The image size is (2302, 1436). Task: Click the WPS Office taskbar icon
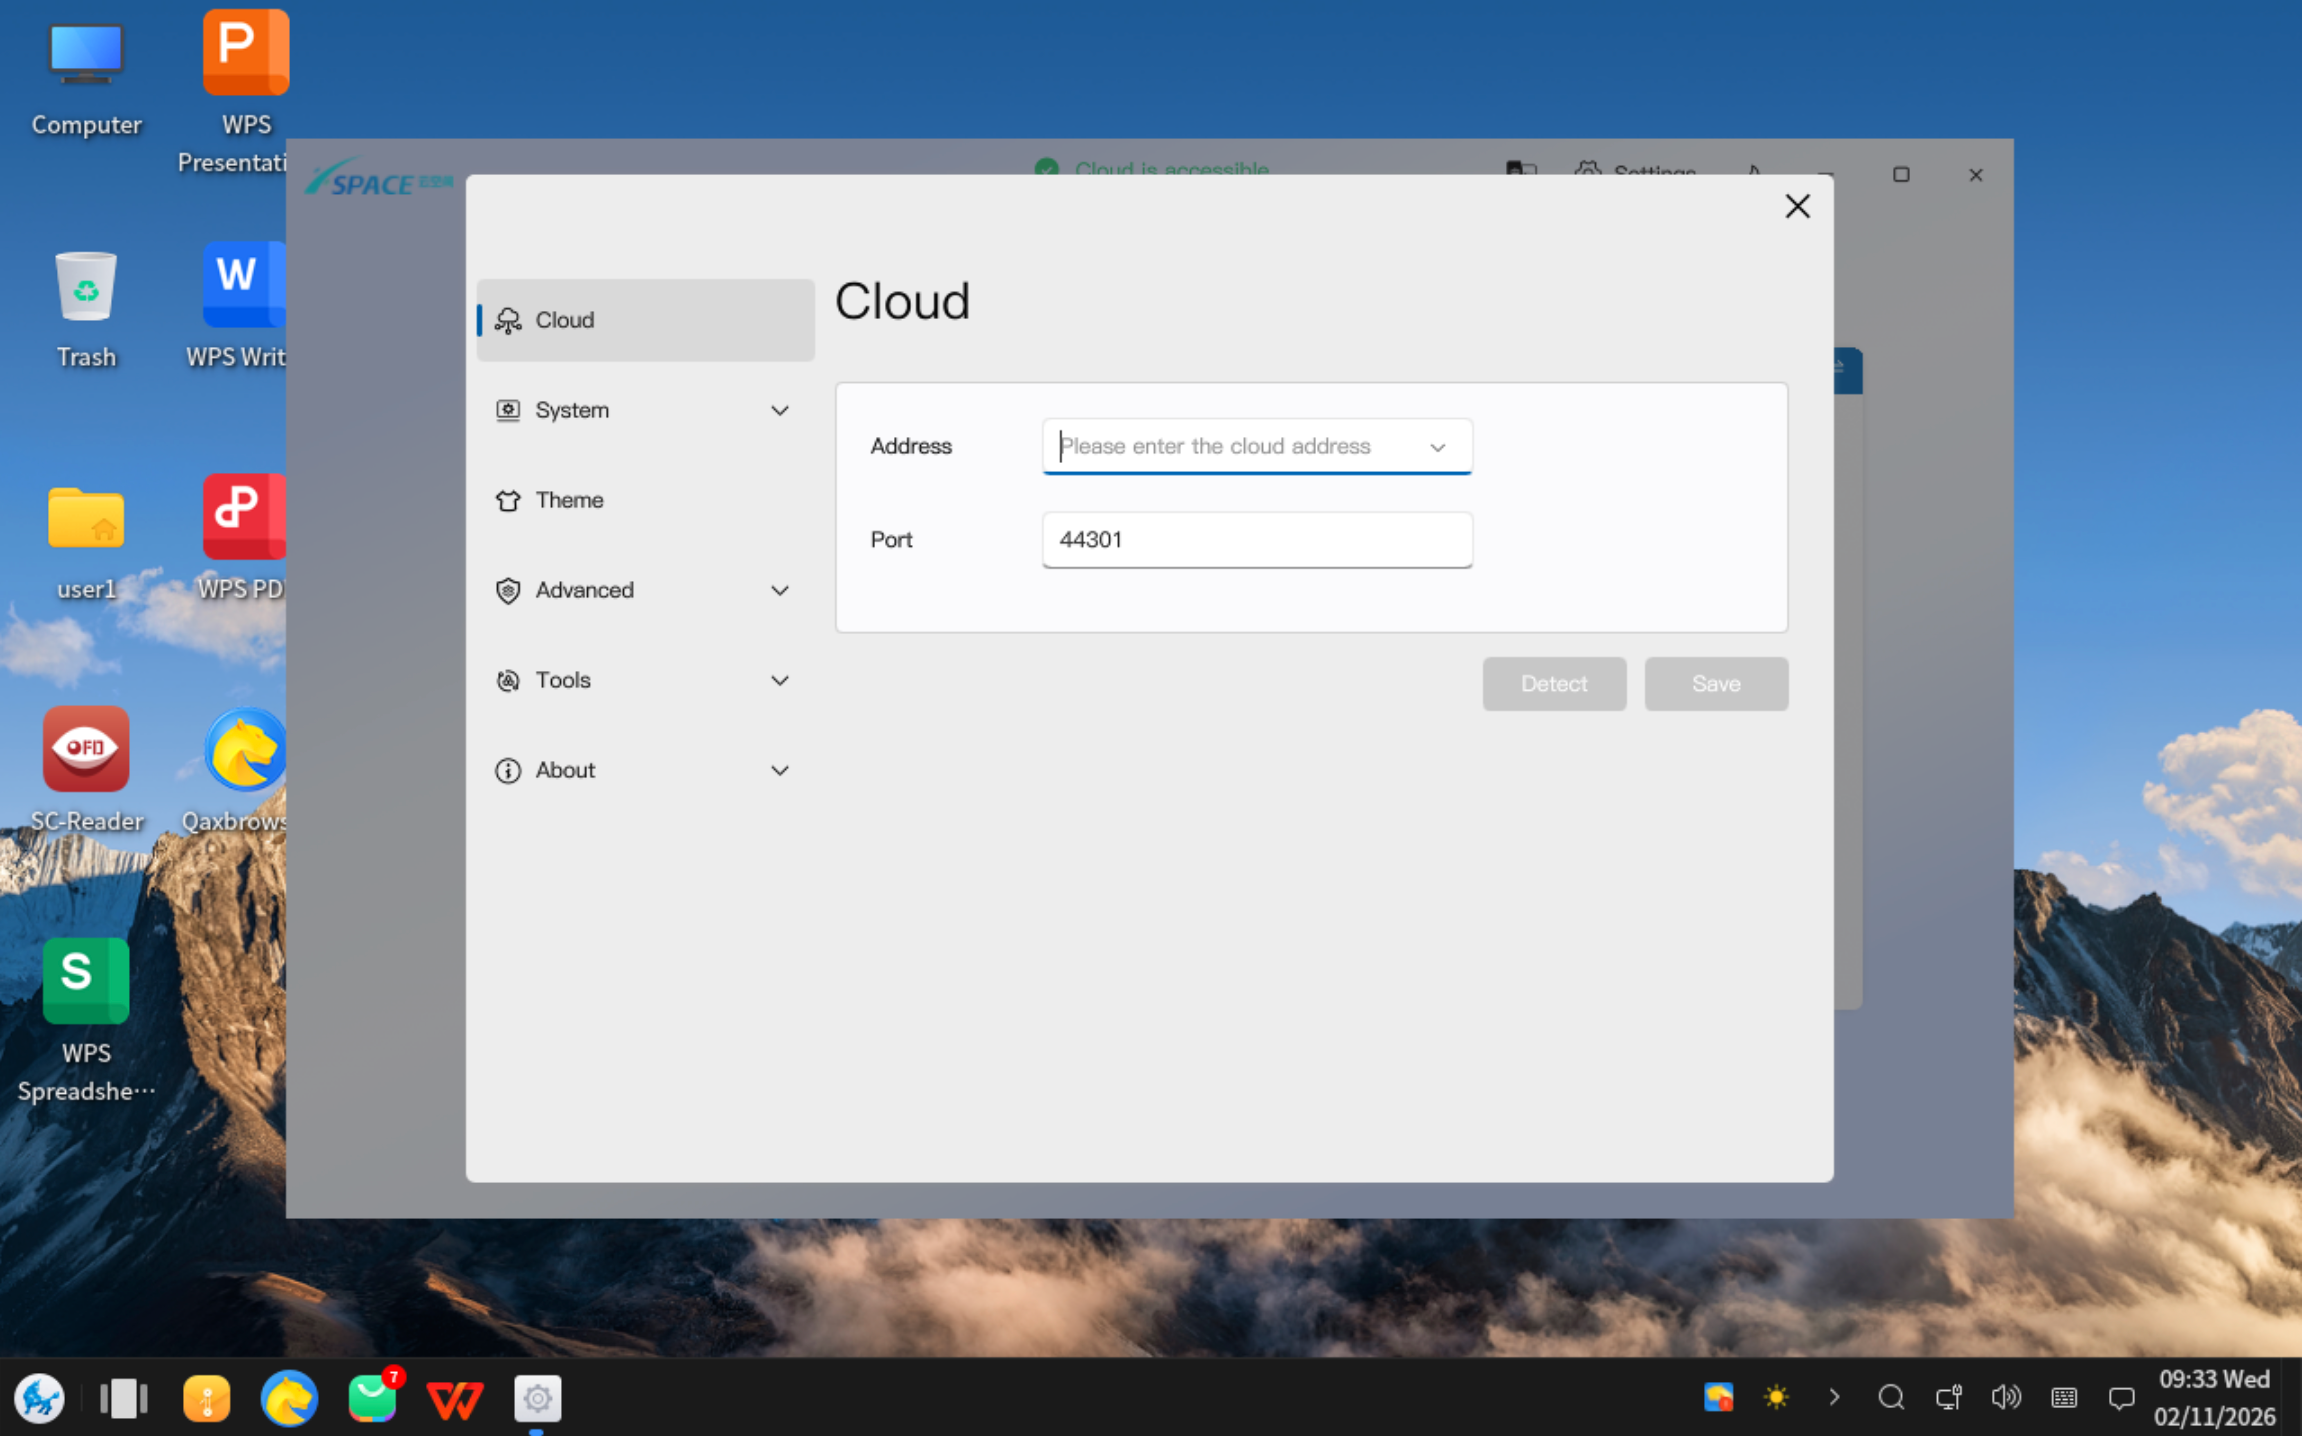(454, 1398)
